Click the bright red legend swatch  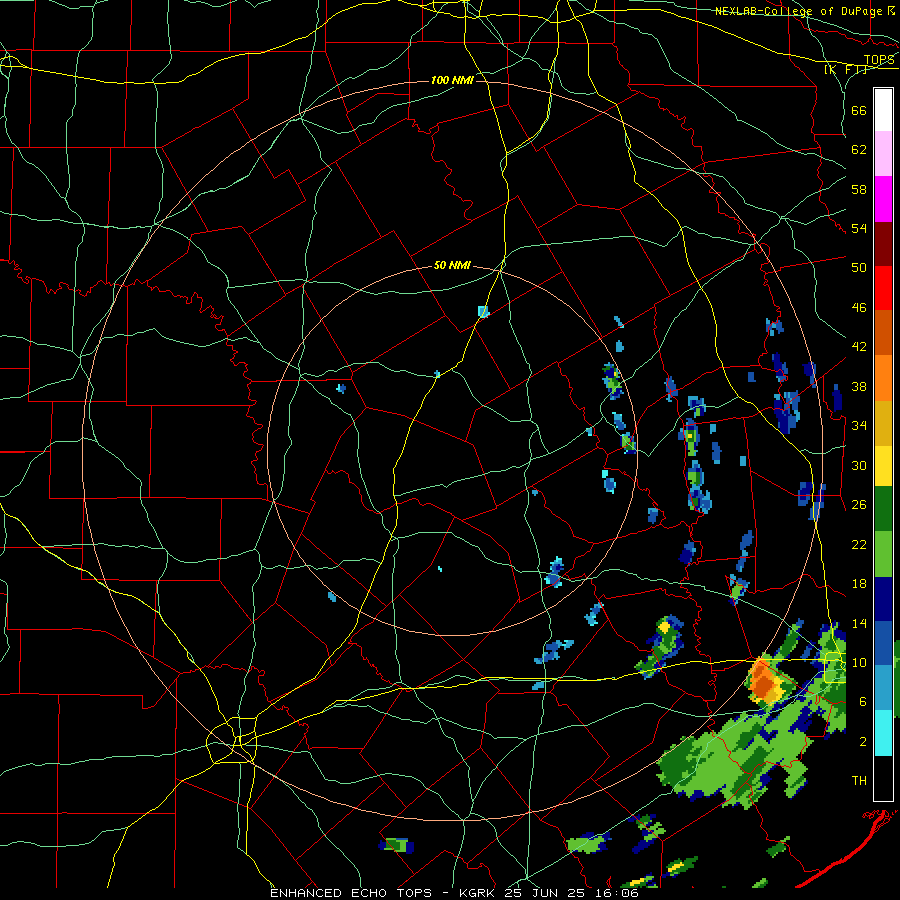click(x=883, y=288)
